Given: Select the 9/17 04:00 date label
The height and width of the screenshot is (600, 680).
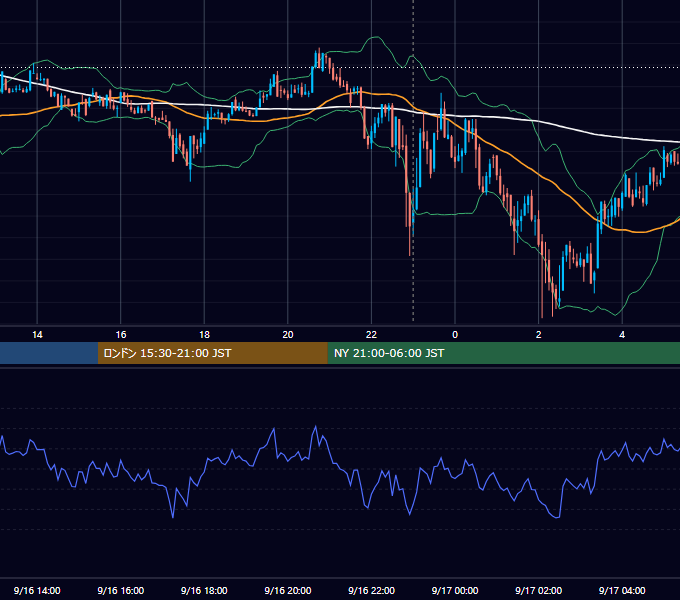Looking at the screenshot, I should click(x=622, y=590).
